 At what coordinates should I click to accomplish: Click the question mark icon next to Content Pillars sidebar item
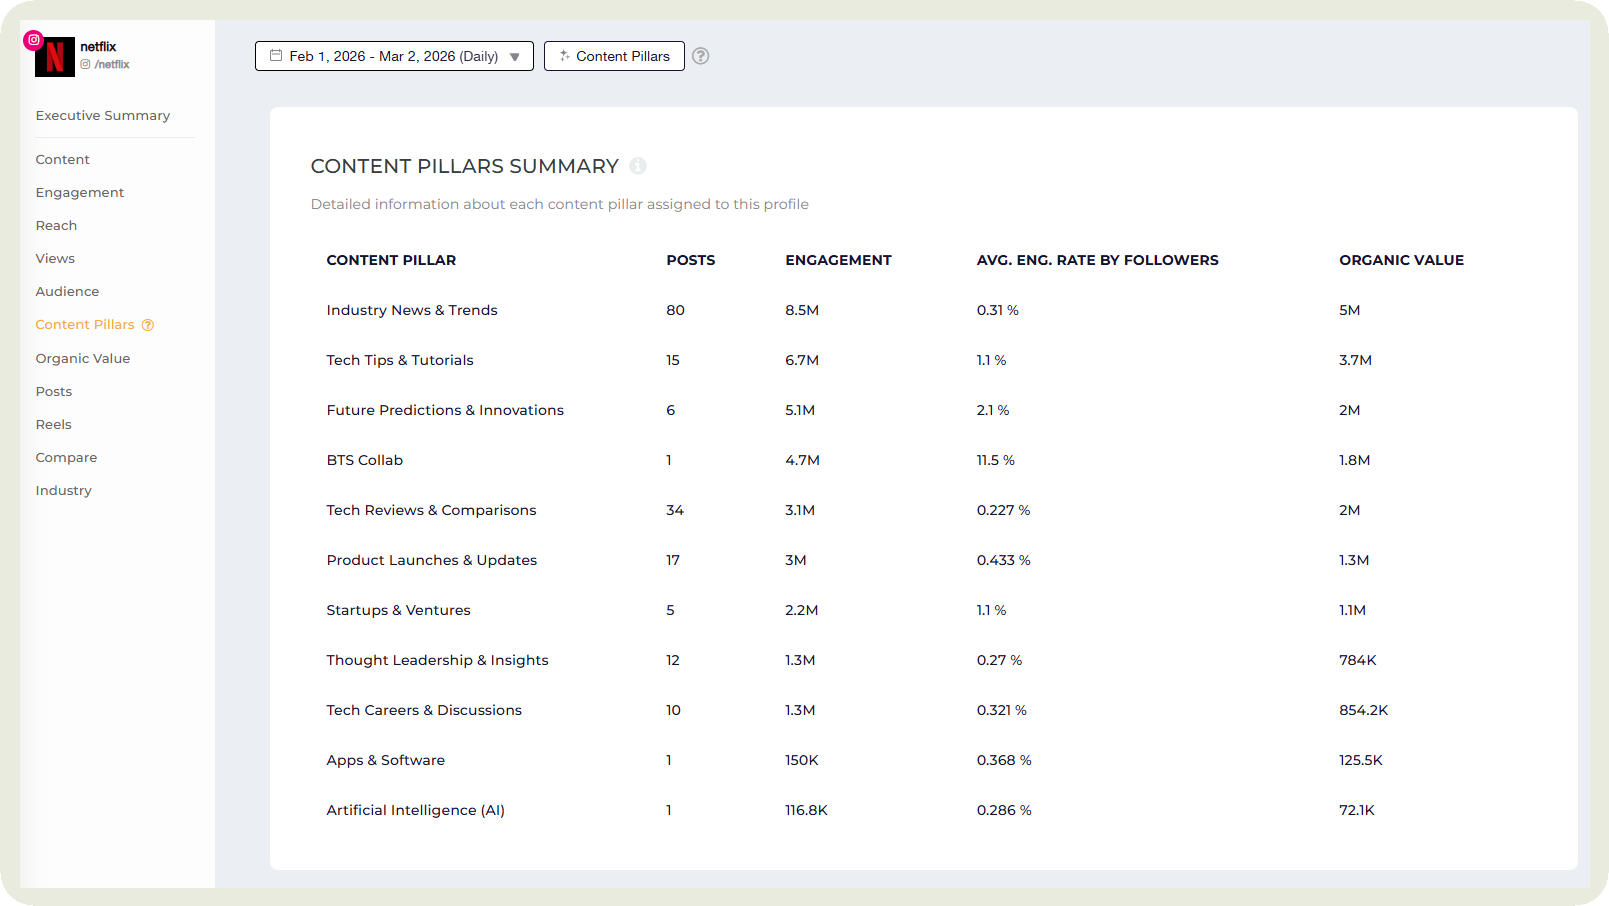148,324
